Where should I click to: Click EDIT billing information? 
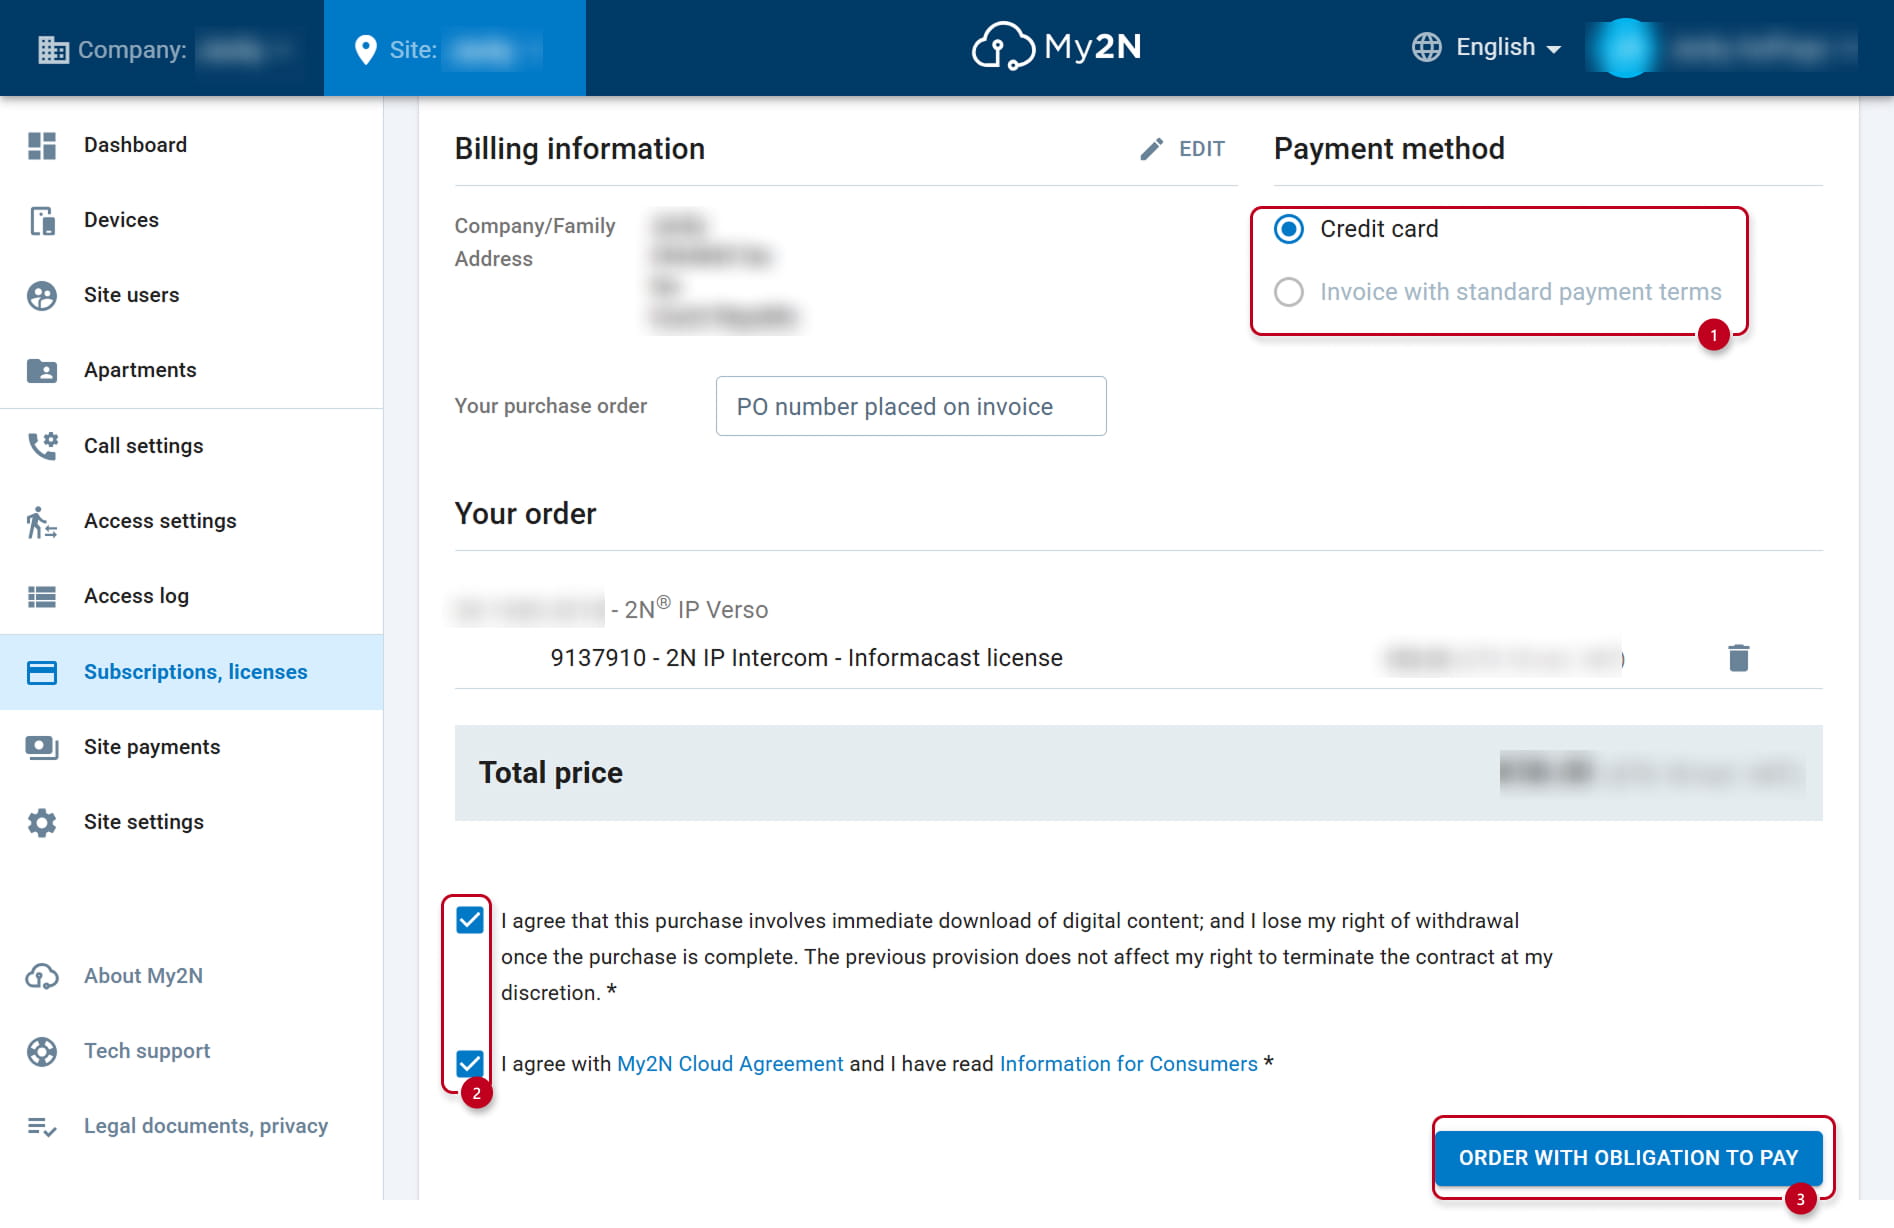pos(1182,149)
